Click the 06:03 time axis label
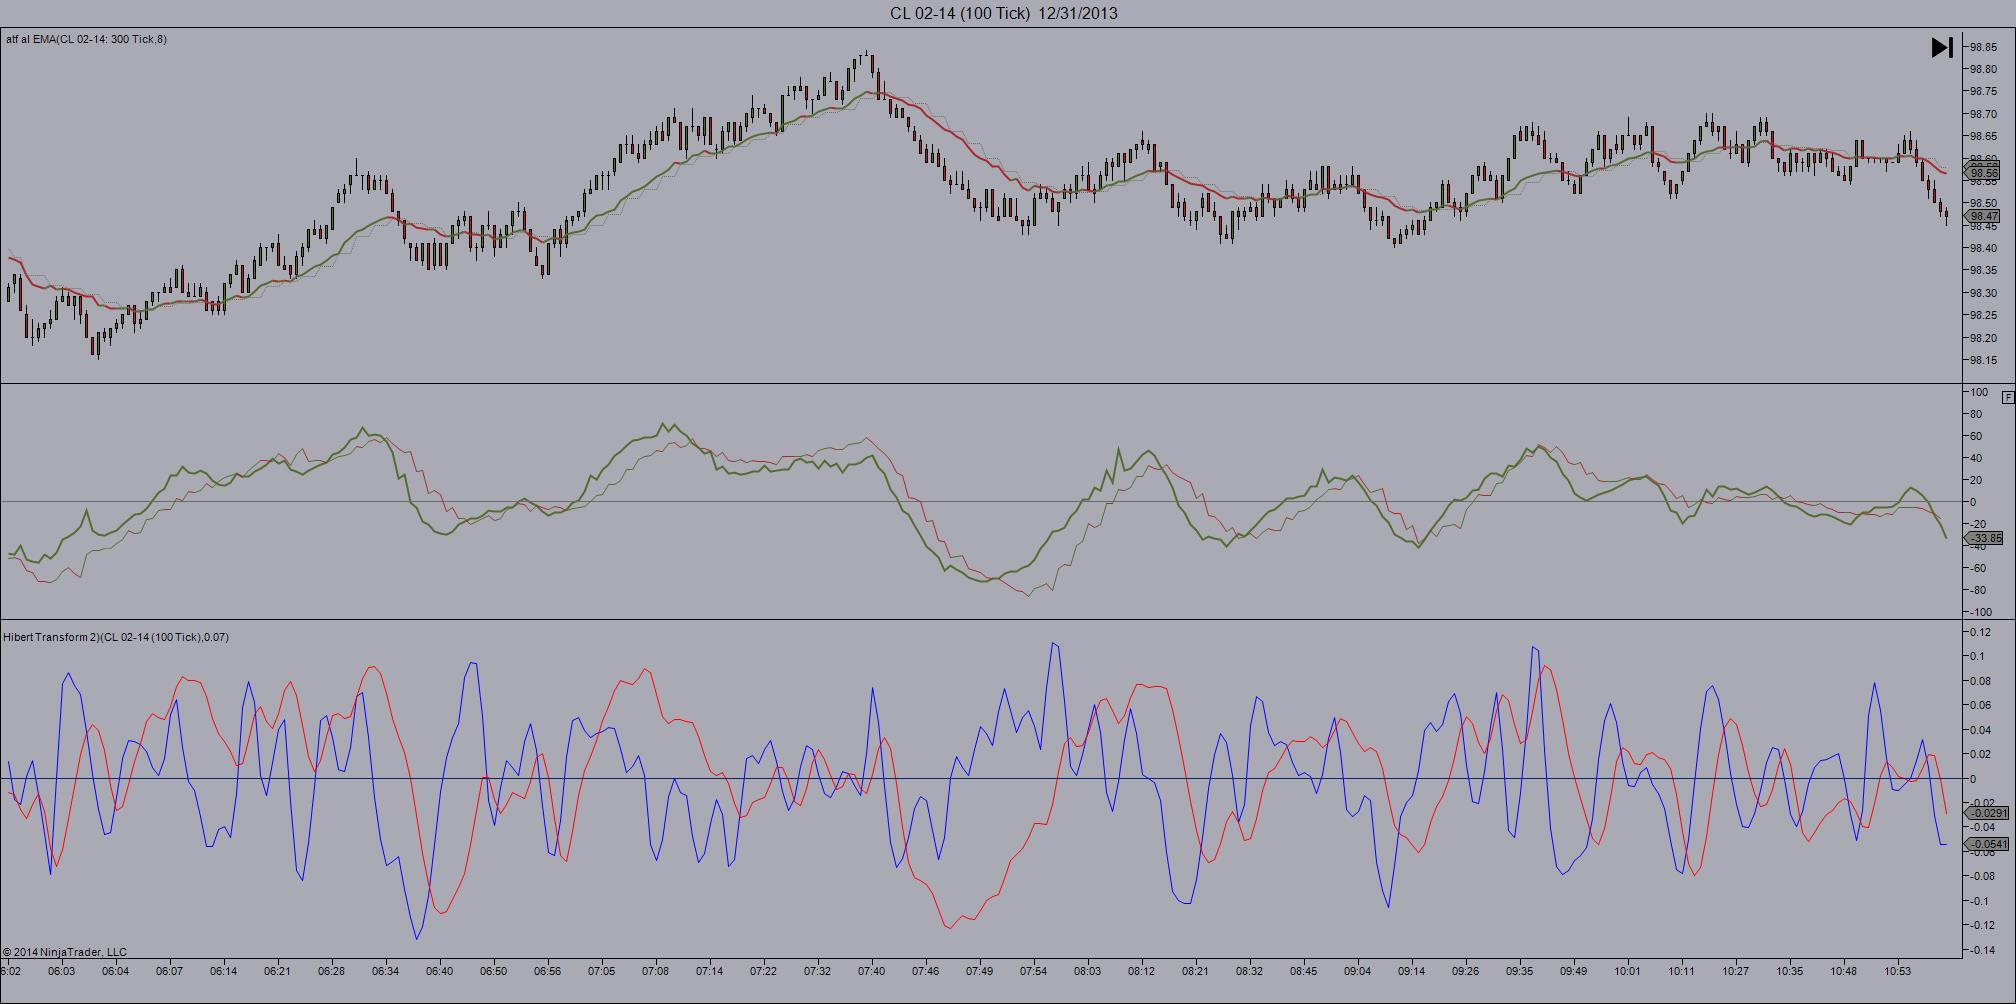2016x1004 pixels. tap(61, 971)
